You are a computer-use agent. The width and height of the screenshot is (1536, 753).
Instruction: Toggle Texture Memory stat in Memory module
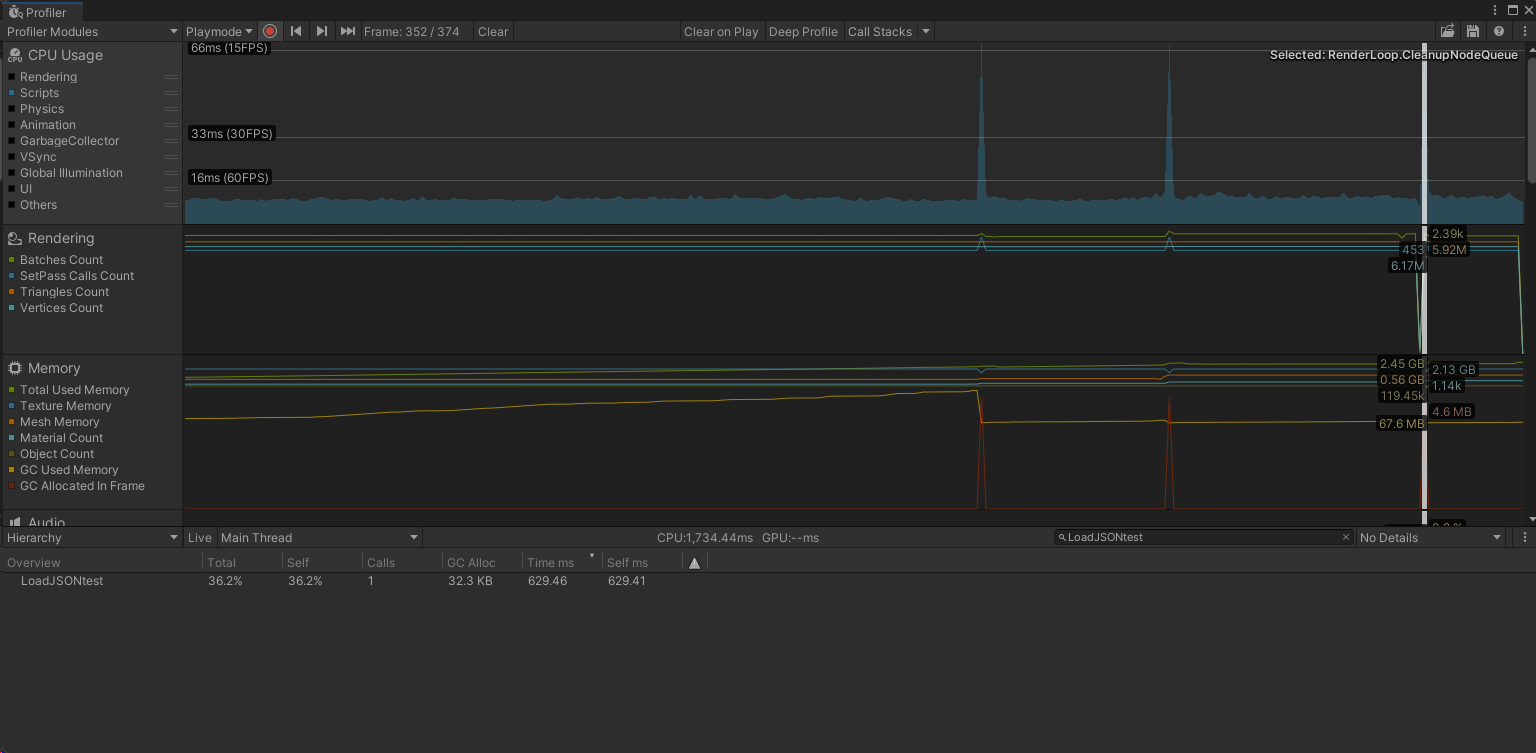pyautogui.click(x=12, y=406)
